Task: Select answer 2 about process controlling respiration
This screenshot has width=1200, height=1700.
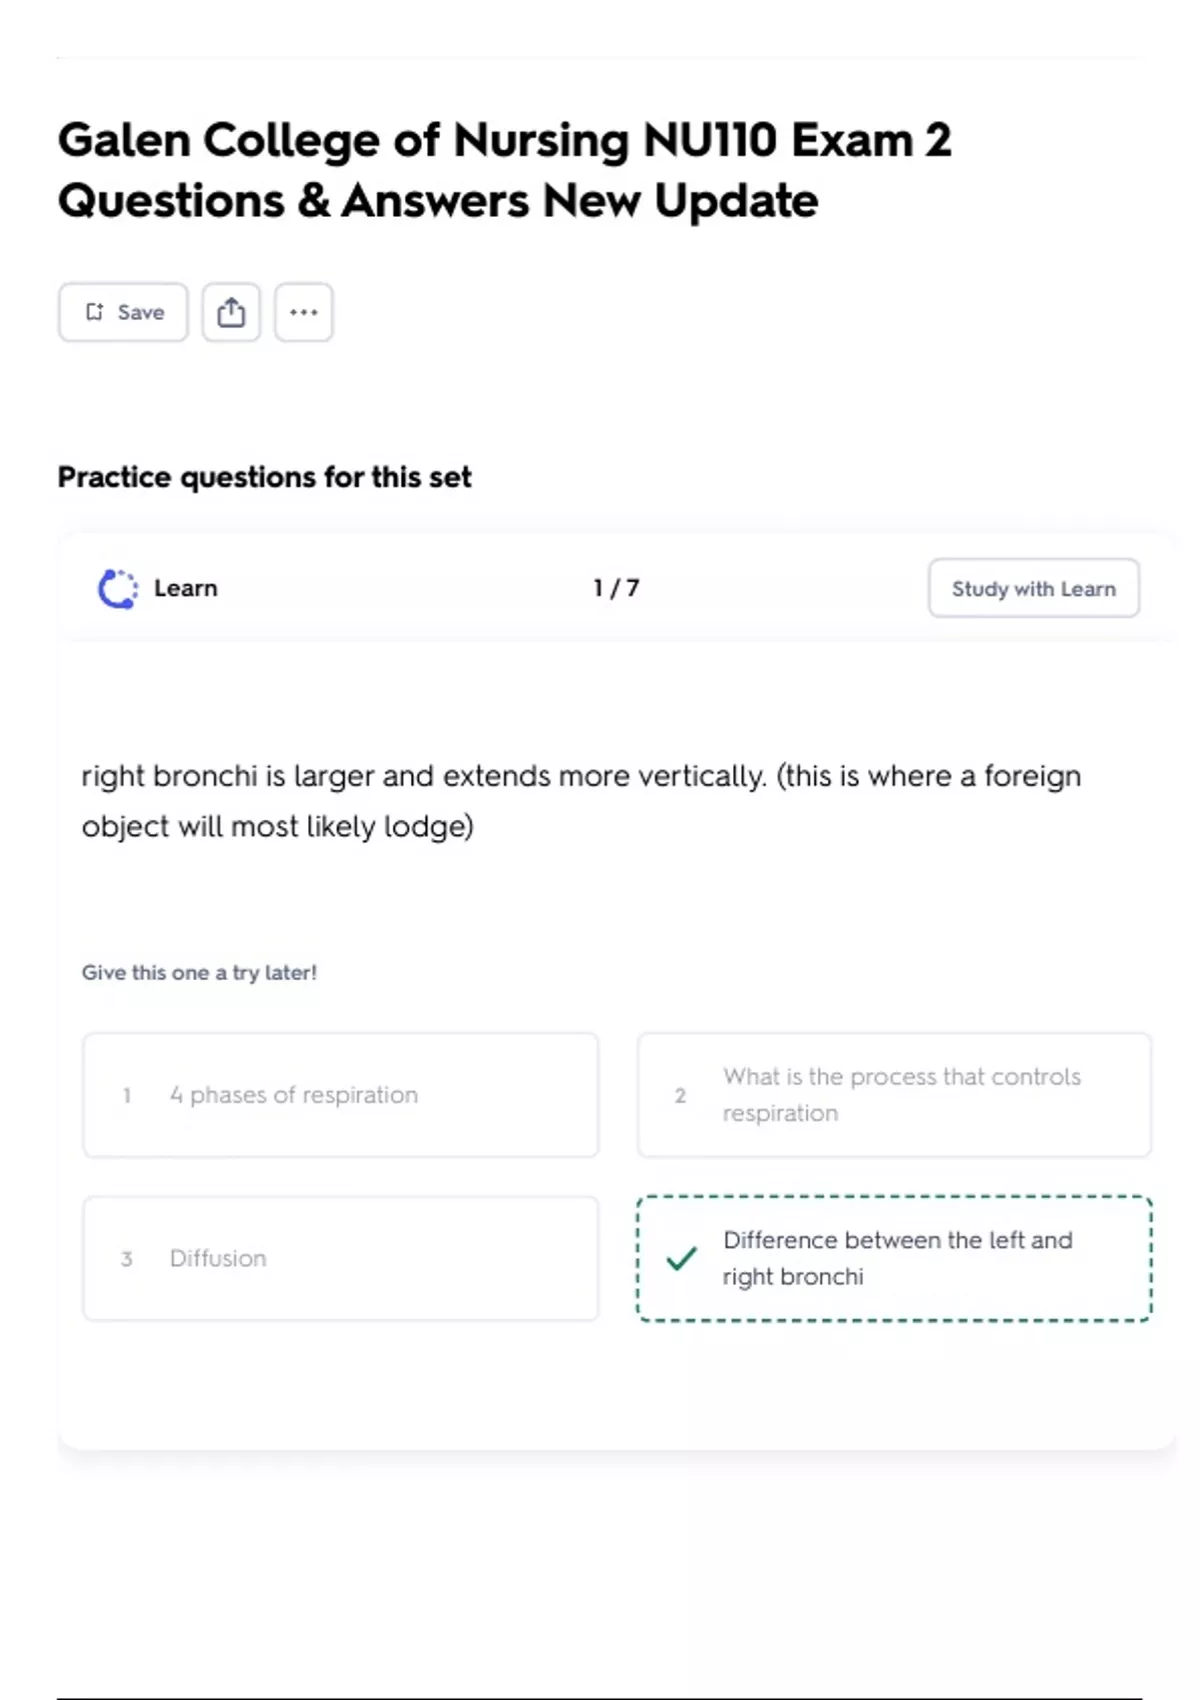Action: click(x=895, y=1095)
